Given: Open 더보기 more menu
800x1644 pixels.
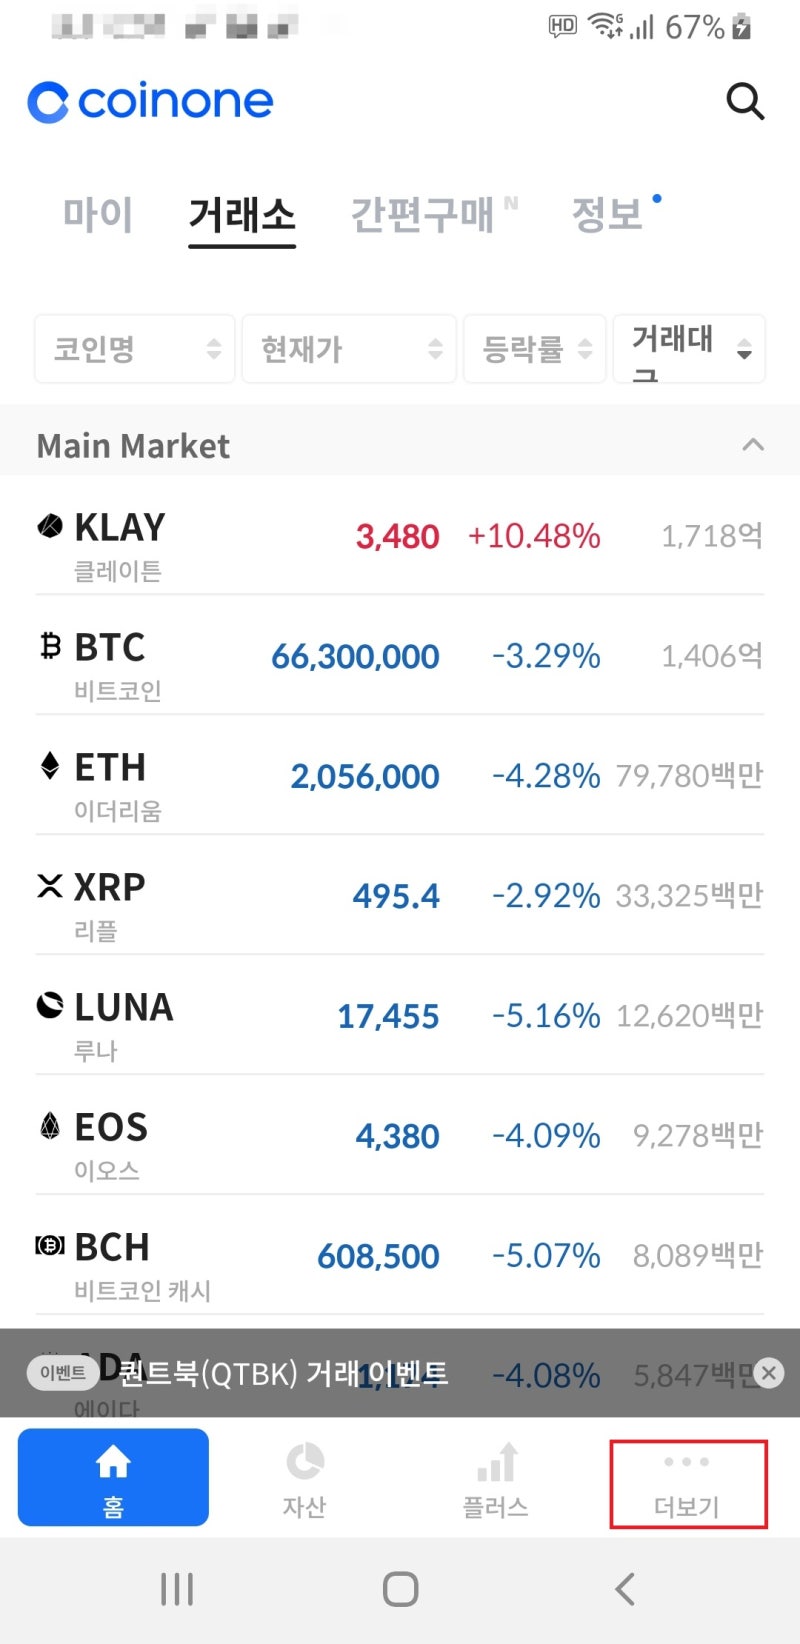Looking at the screenshot, I should [688, 1484].
